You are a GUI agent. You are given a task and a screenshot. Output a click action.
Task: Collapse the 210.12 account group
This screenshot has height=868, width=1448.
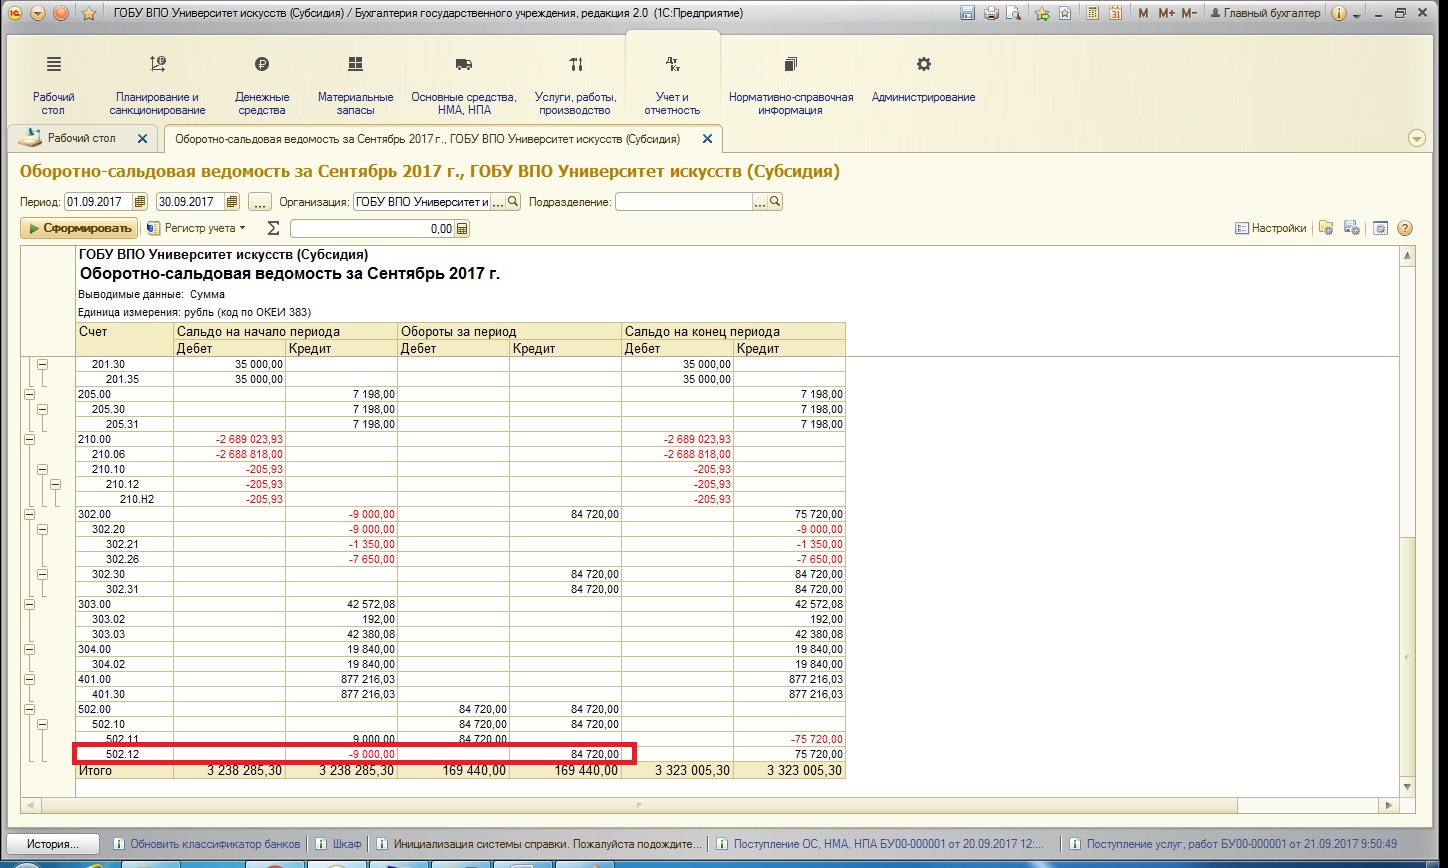pos(56,485)
